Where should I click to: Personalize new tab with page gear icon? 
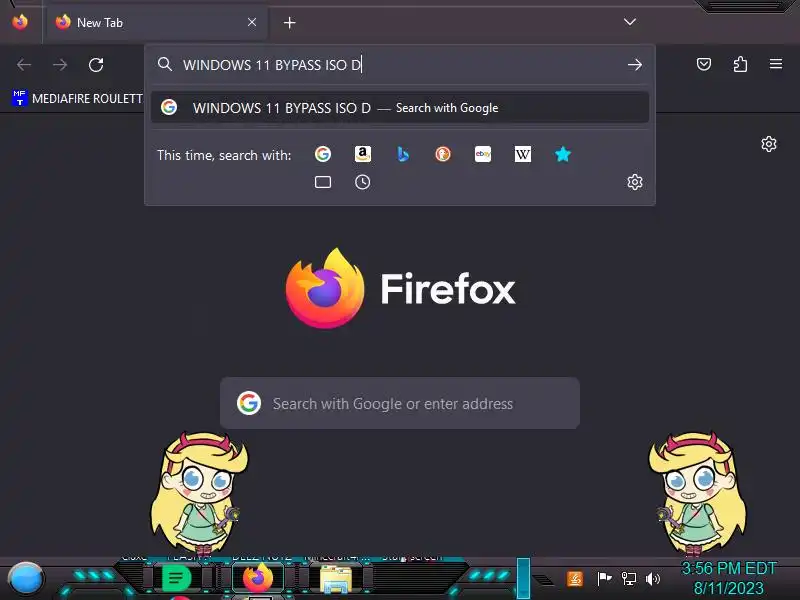coord(769,144)
